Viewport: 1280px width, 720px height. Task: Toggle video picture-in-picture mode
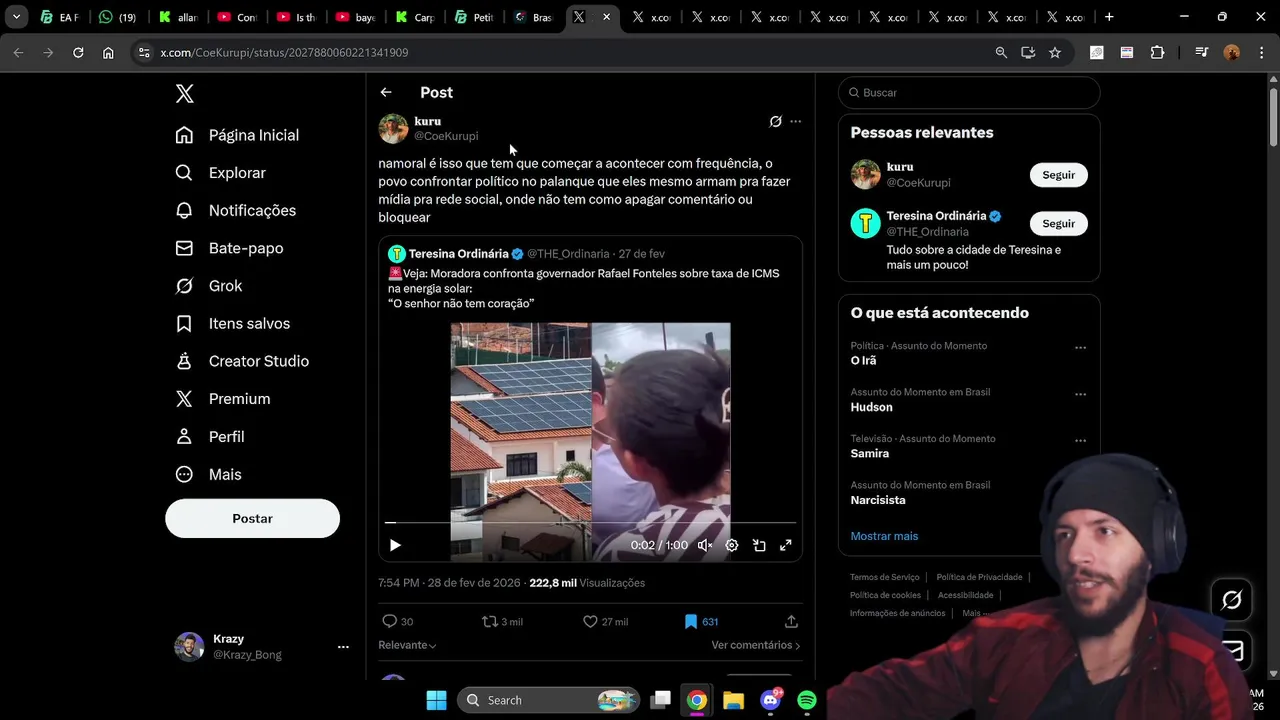point(759,545)
